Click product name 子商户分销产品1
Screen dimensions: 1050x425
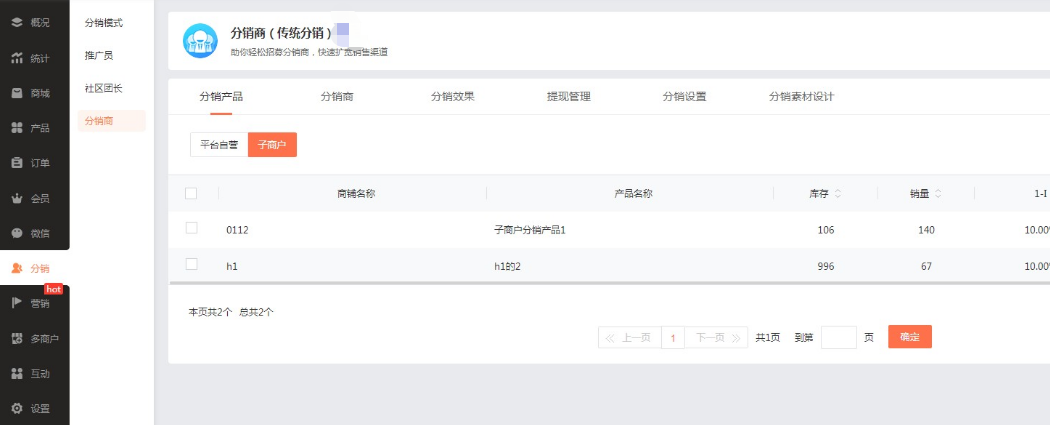coord(530,230)
